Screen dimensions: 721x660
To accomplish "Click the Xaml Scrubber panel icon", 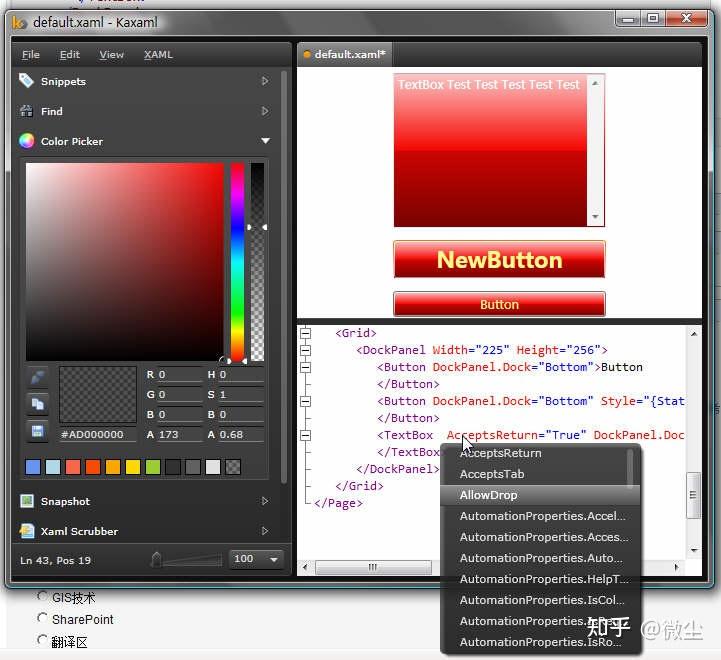I will (x=27, y=531).
